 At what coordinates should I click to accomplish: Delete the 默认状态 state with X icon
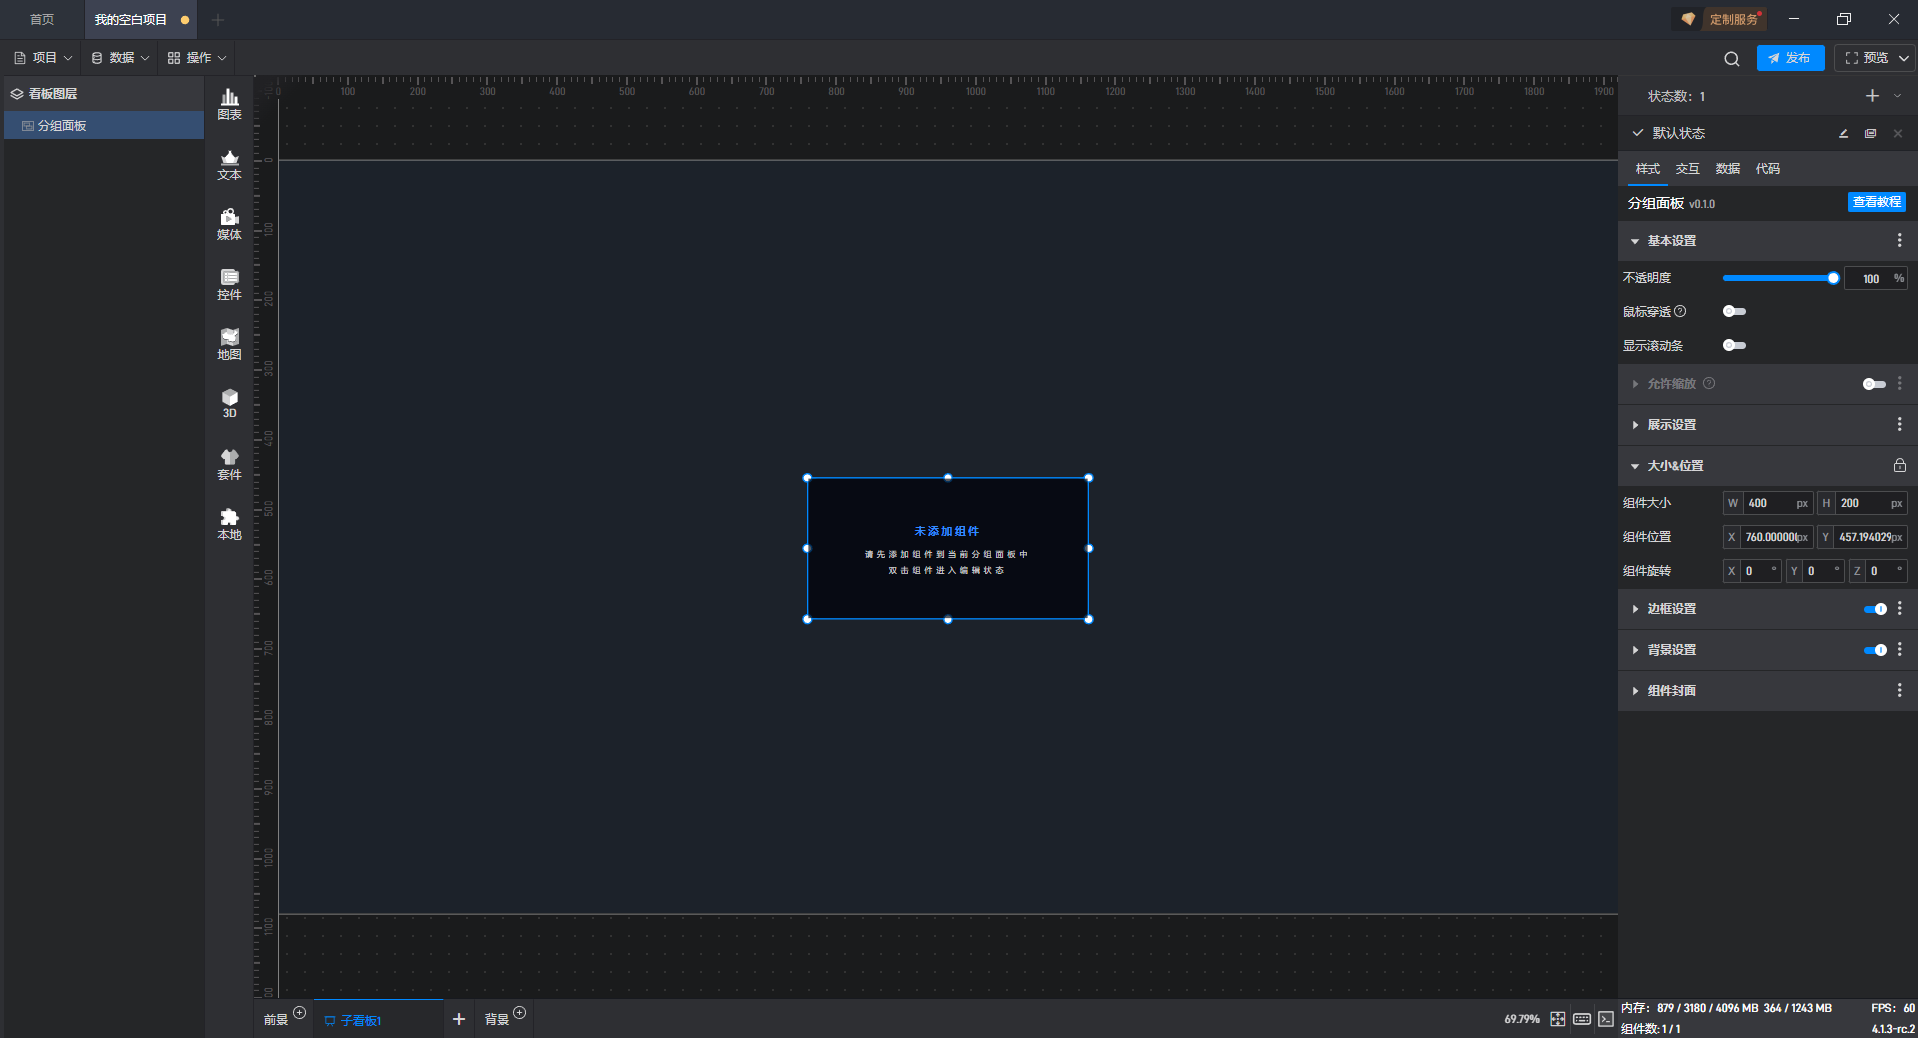pyautogui.click(x=1897, y=133)
